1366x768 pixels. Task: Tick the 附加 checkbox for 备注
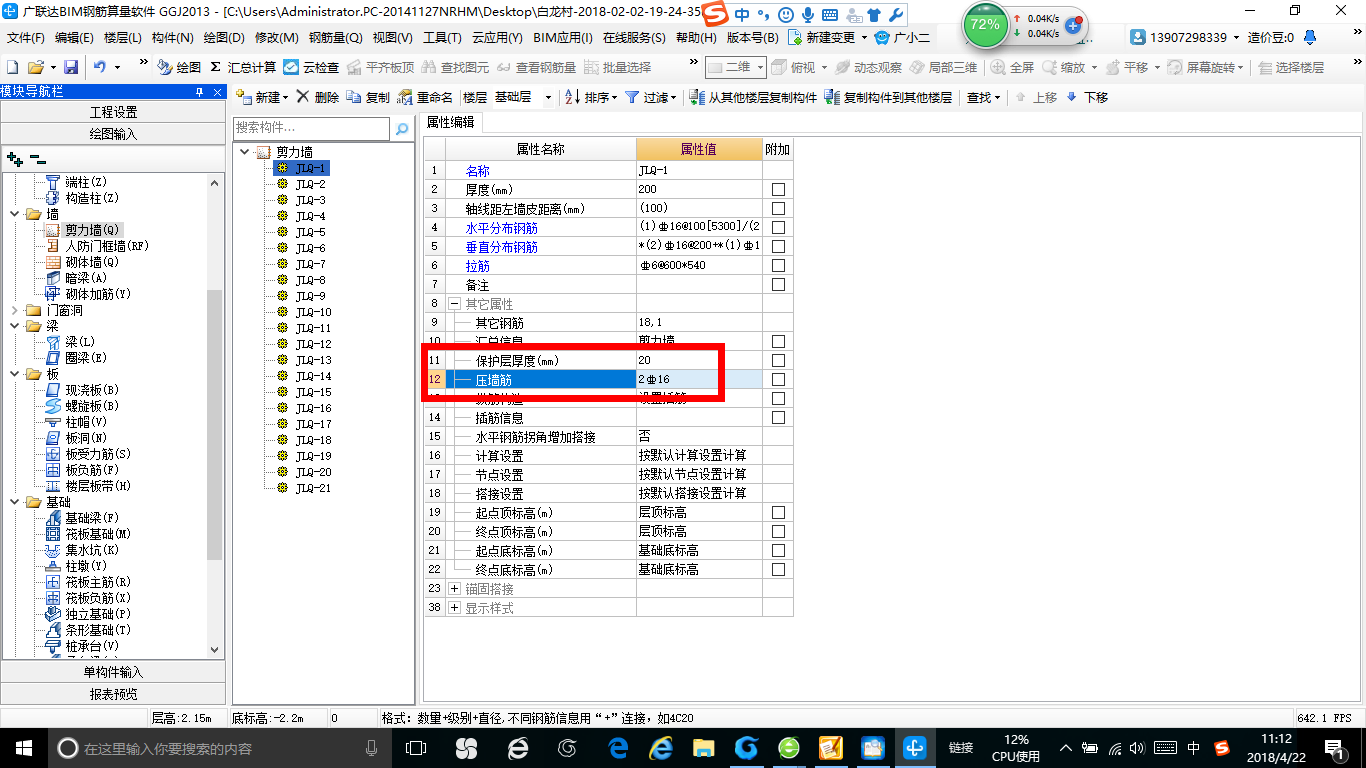(x=778, y=284)
